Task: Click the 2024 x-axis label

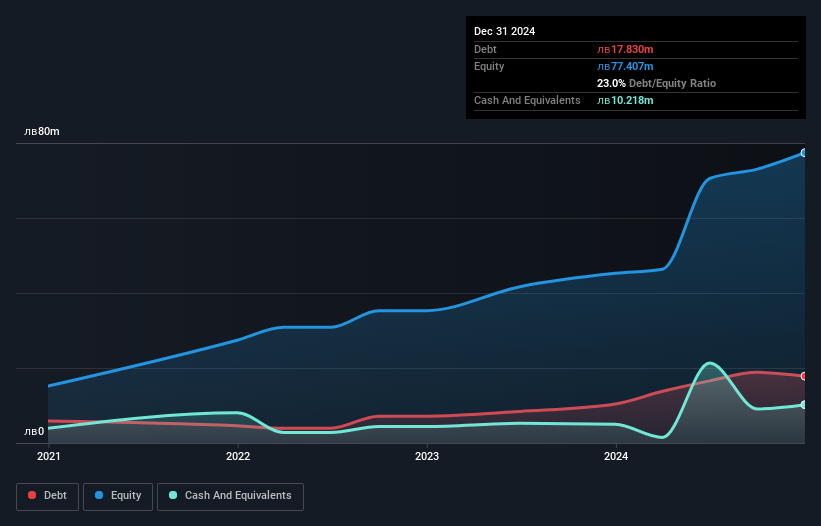Action: click(x=616, y=456)
